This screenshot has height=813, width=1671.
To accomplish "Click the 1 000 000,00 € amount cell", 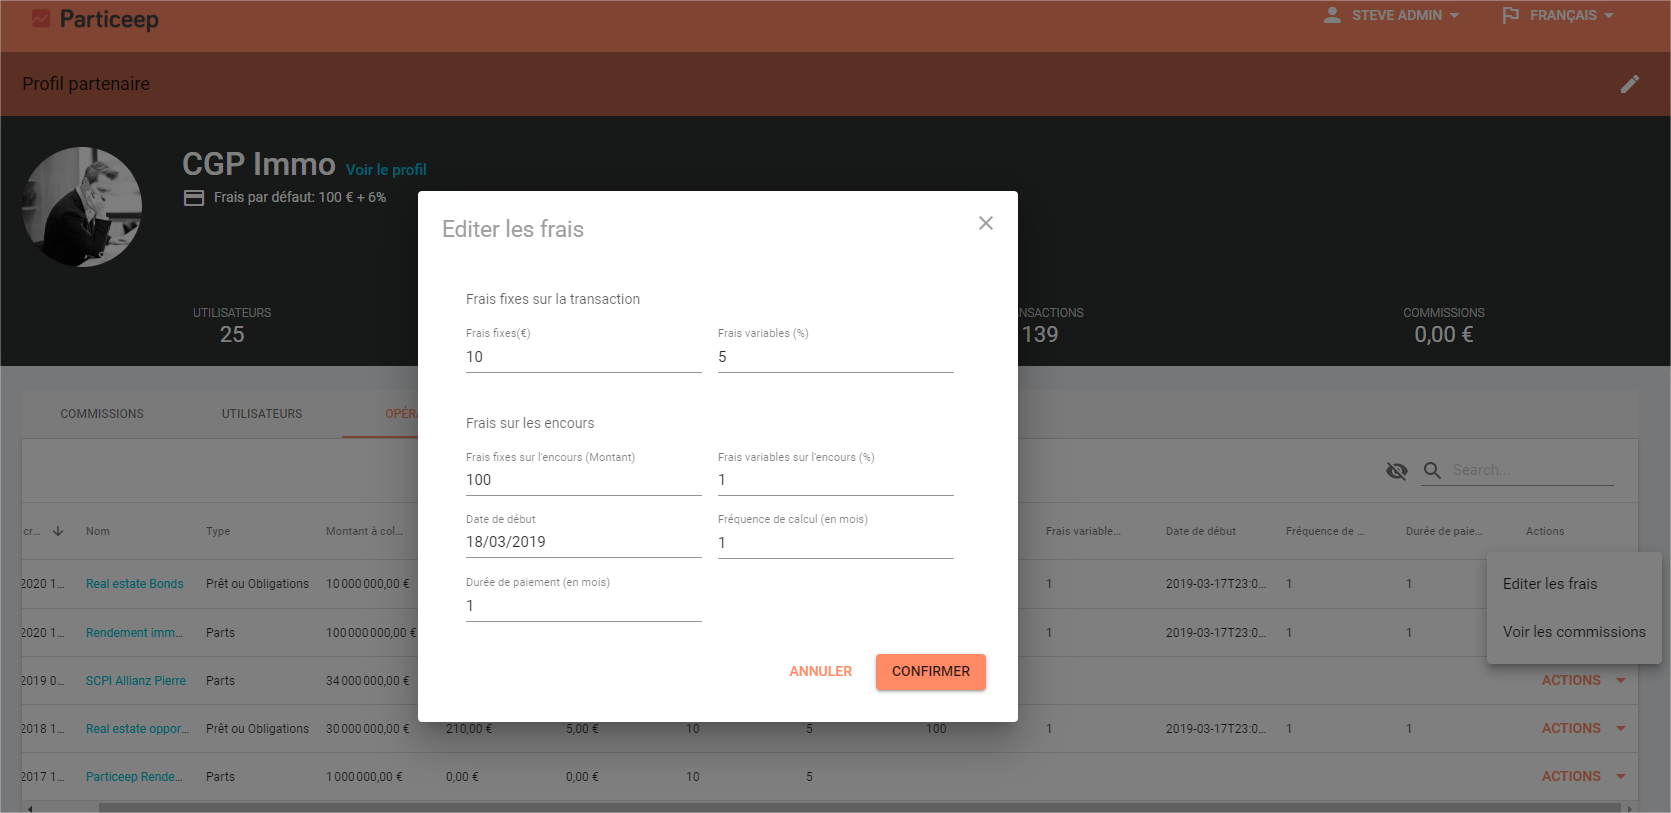I will tap(364, 777).
